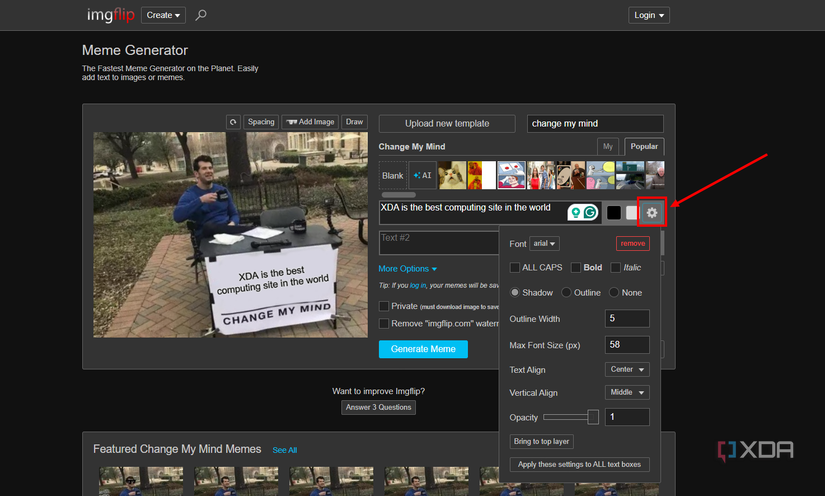Click the template list horizontal scrollbar
This screenshot has height=496, width=825.
pos(399,195)
